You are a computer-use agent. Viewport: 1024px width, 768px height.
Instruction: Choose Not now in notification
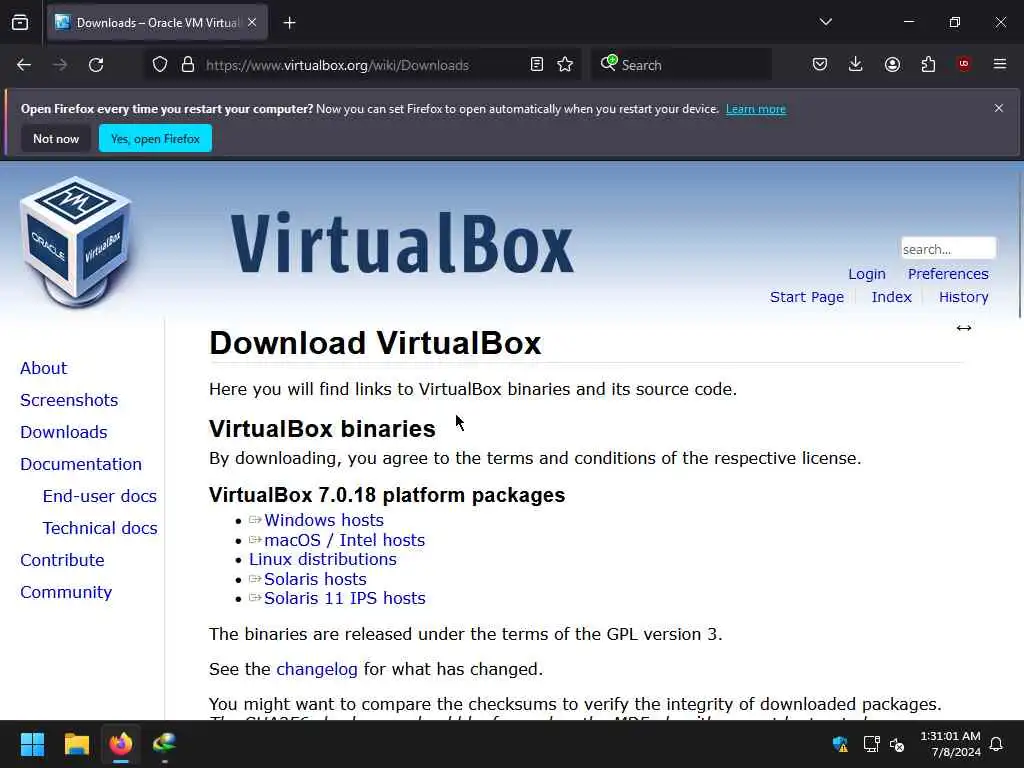tap(56, 138)
